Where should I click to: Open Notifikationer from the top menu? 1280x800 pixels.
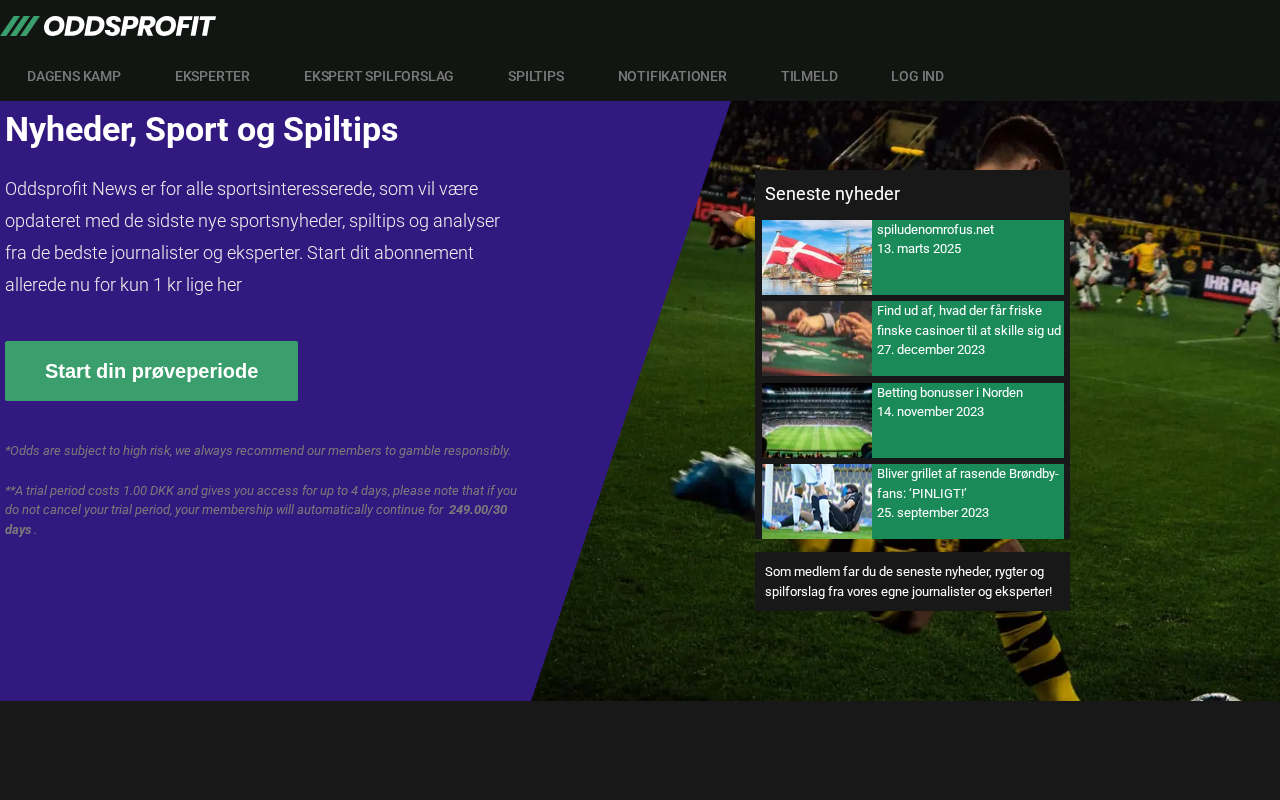tap(672, 76)
